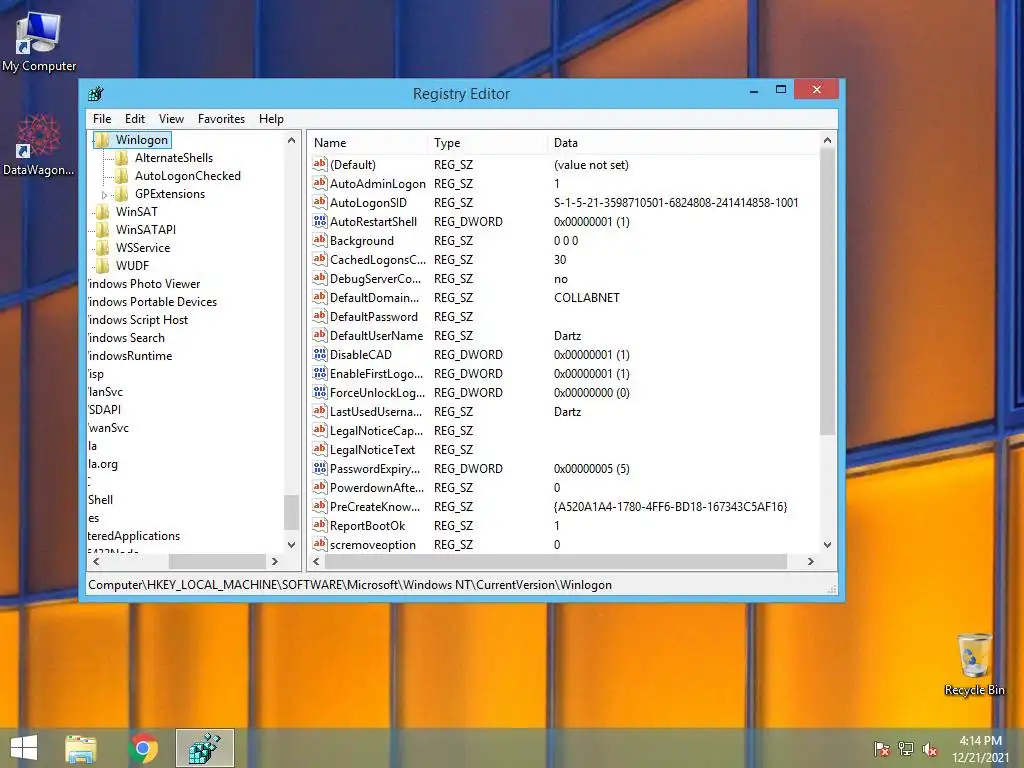Open the Recycle Bin desktop icon
Viewport: 1024px width, 768px height.
click(974, 664)
